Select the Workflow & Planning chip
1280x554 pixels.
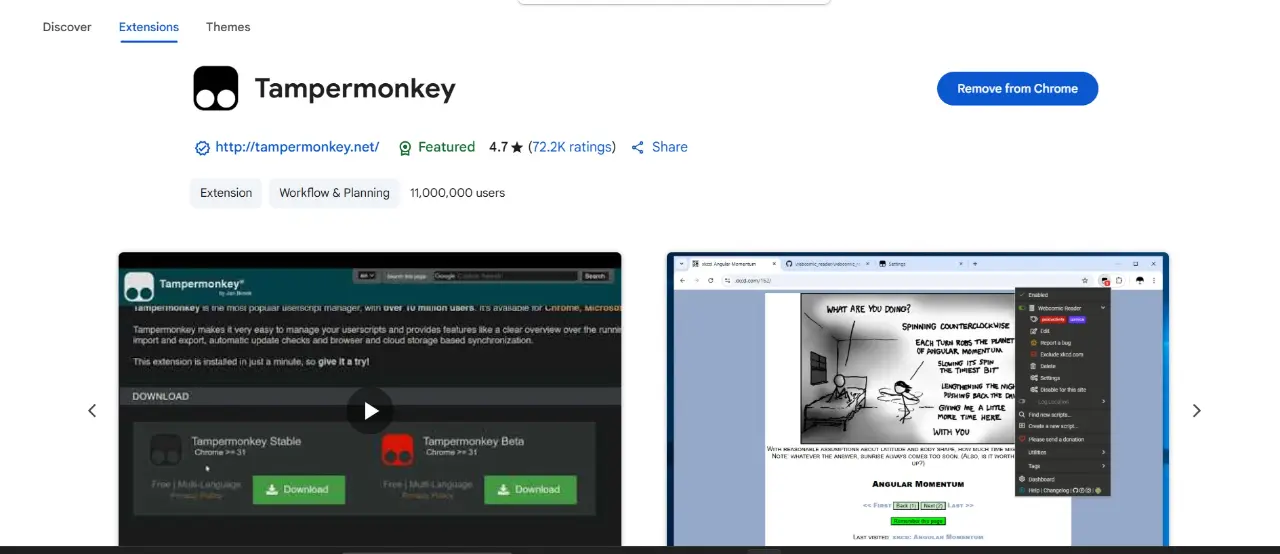334,193
